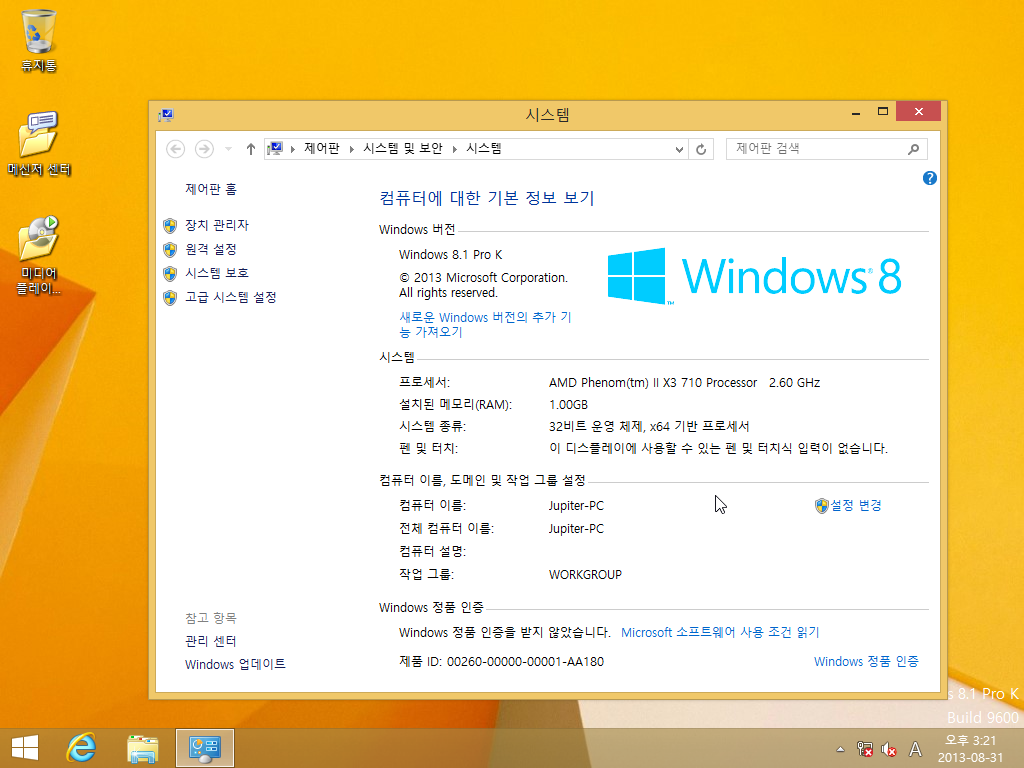Viewport: 1024px width, 768px height.
Task: Open the Recycle Bin desktop icon
Action: click(x=39, y=39)
